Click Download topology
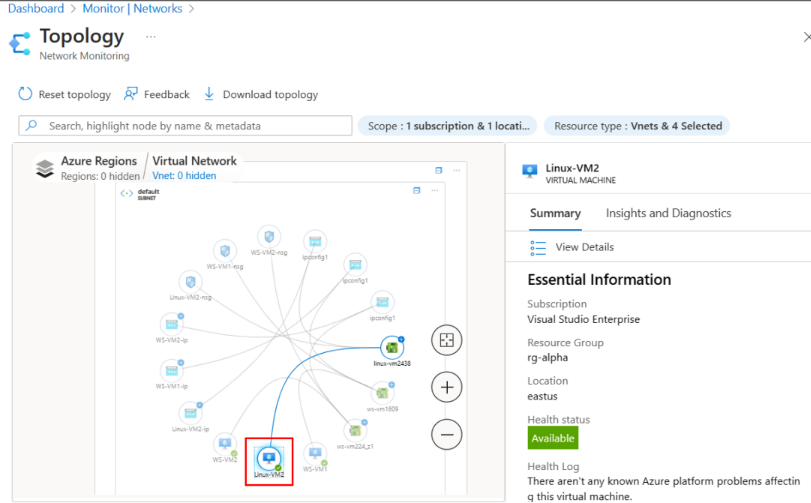811x503 pixels. (x=261, y=94)
